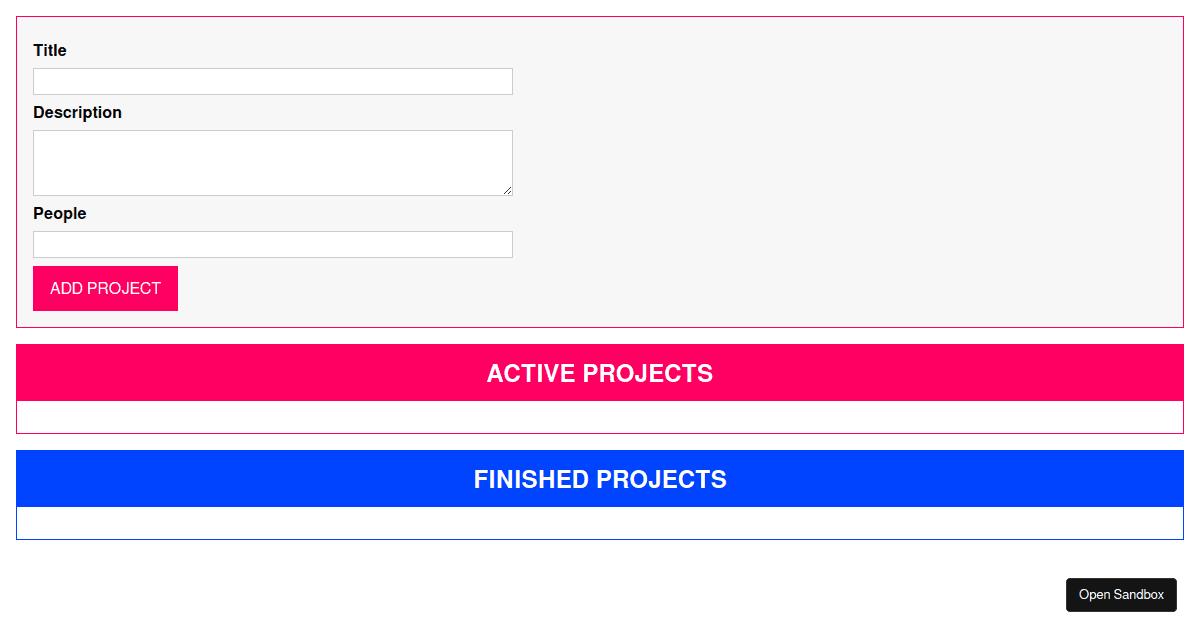Click the empty active projects list area
This screenshot has height=630, width=1200.
tap(600, 417)
